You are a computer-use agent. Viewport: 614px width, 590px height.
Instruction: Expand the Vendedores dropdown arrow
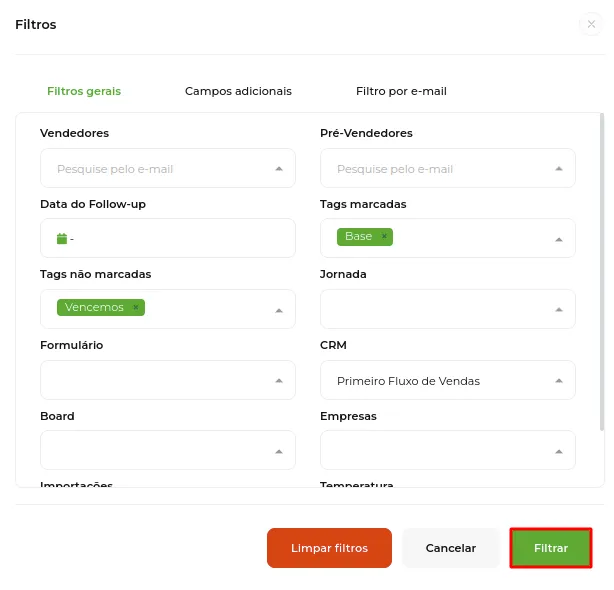pyautogui.click(x=279, y=169)
